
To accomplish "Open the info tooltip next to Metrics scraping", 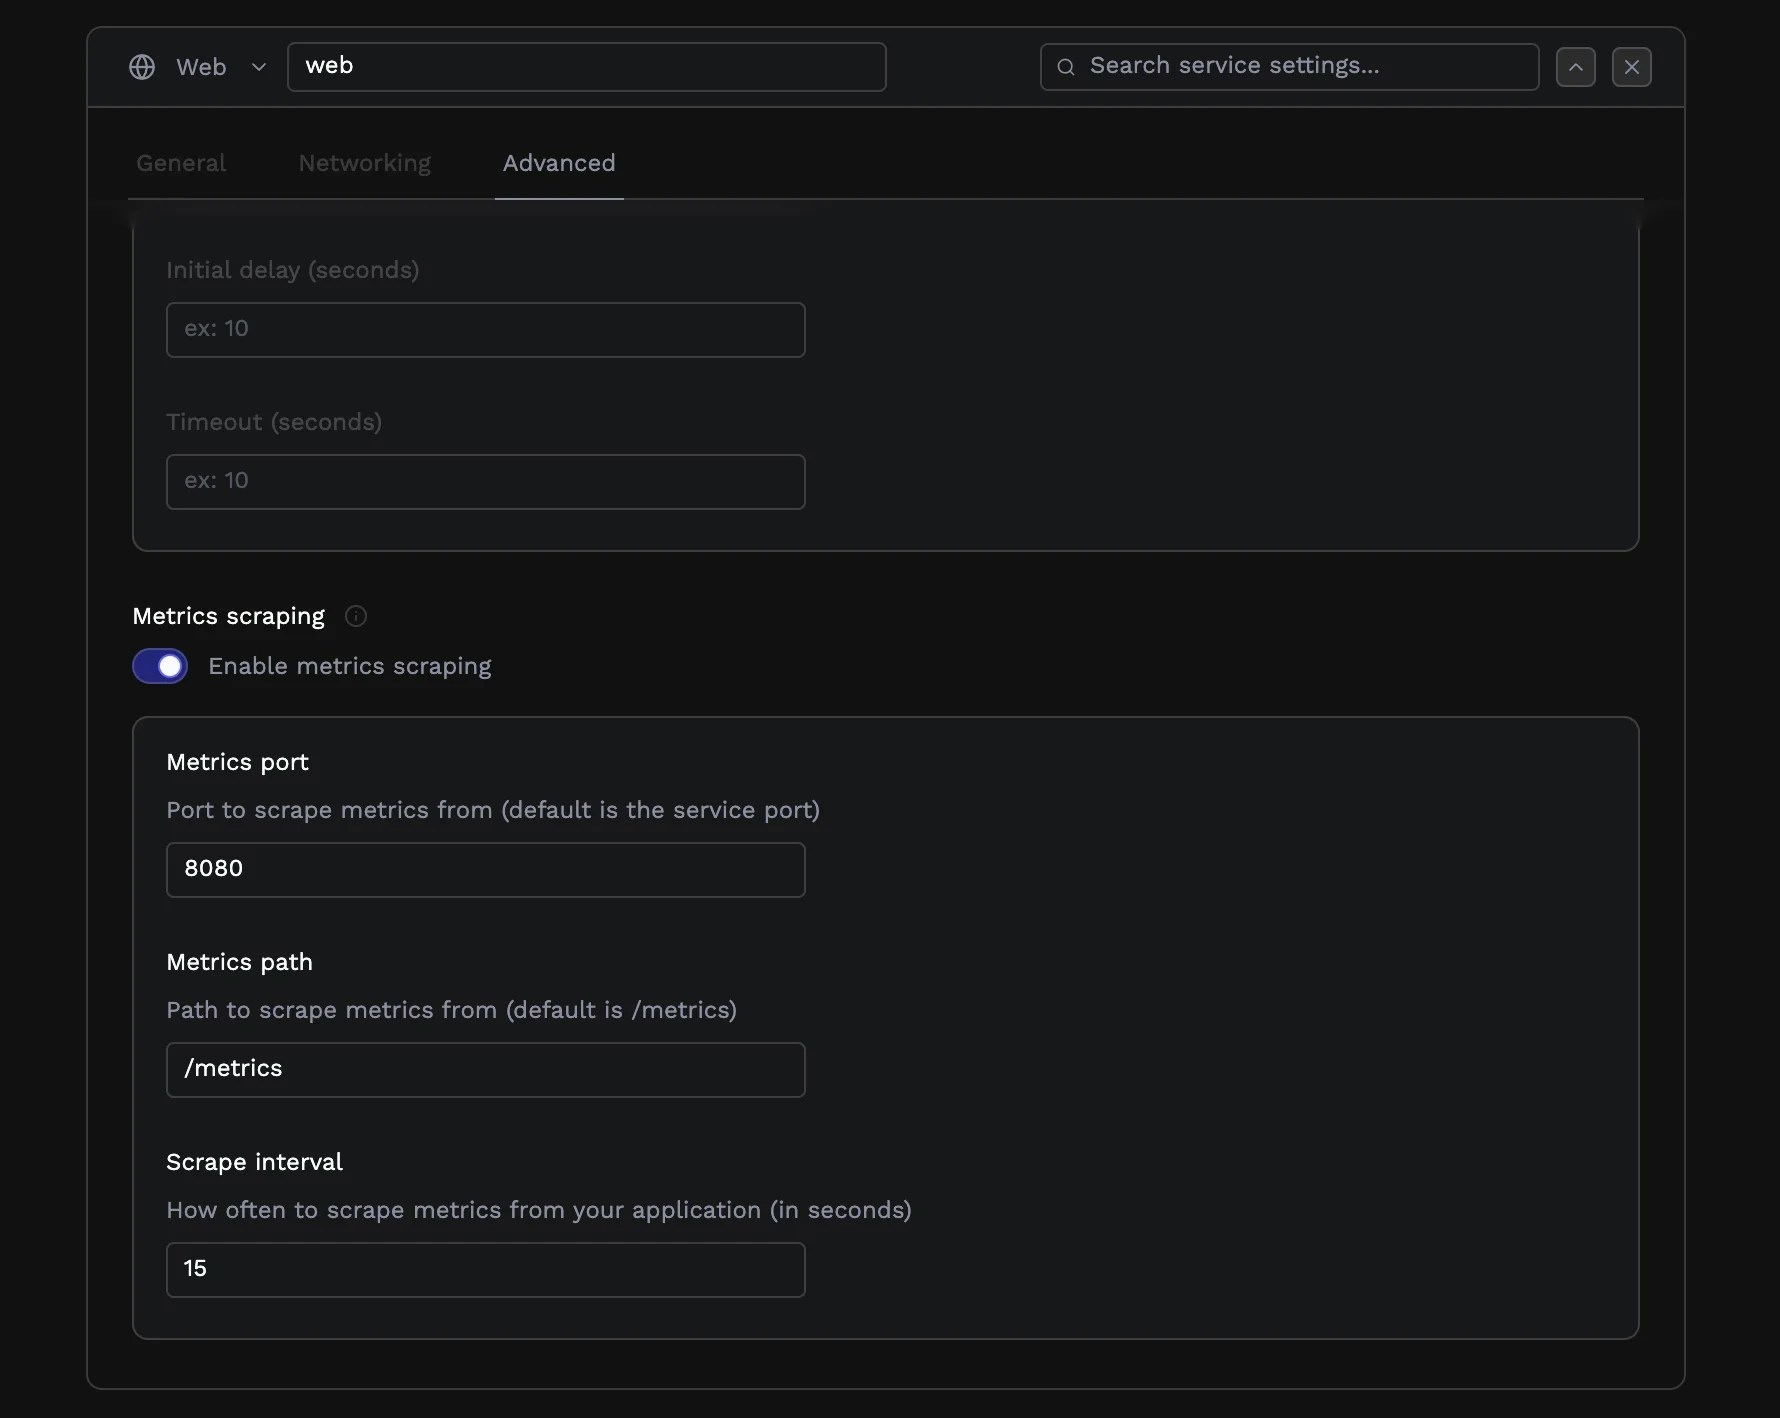I will (x=356, y=616).
